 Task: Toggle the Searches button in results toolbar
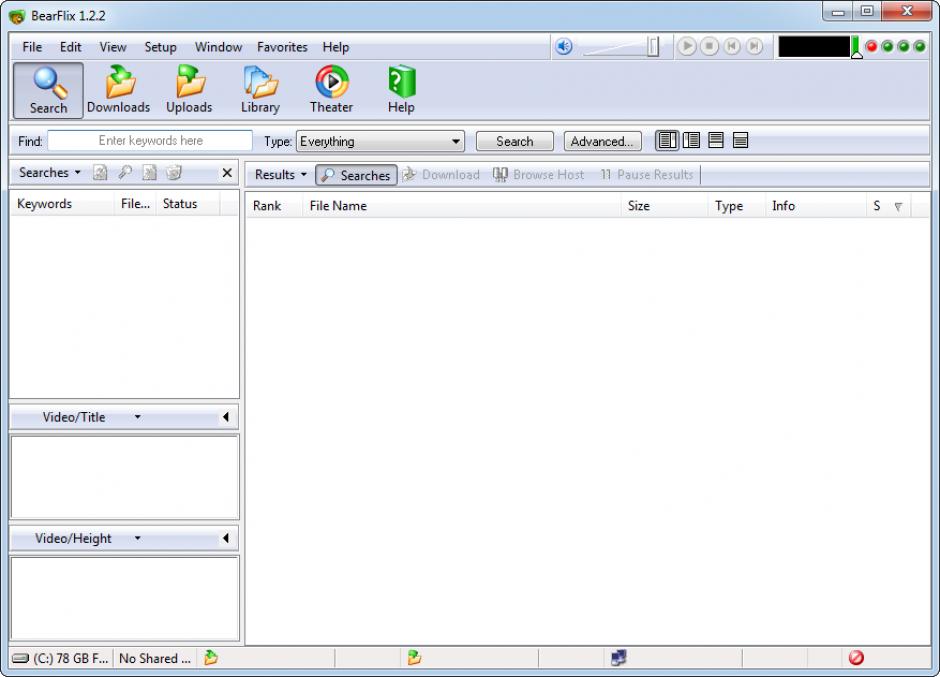click(x=356, y=175)
